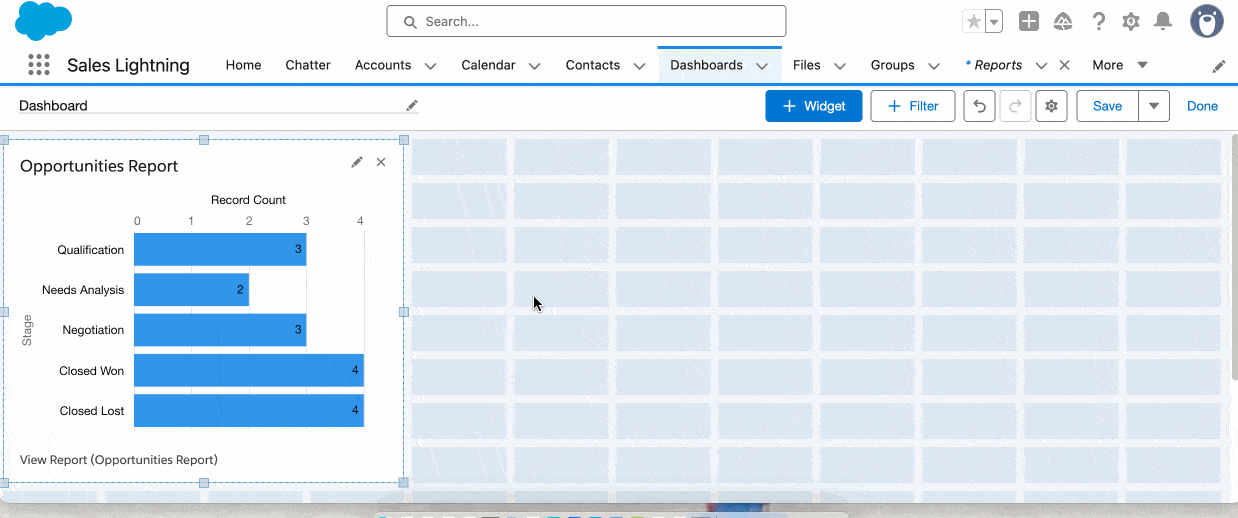
Task: Open the global actions plus icon
Action: 1029,21
